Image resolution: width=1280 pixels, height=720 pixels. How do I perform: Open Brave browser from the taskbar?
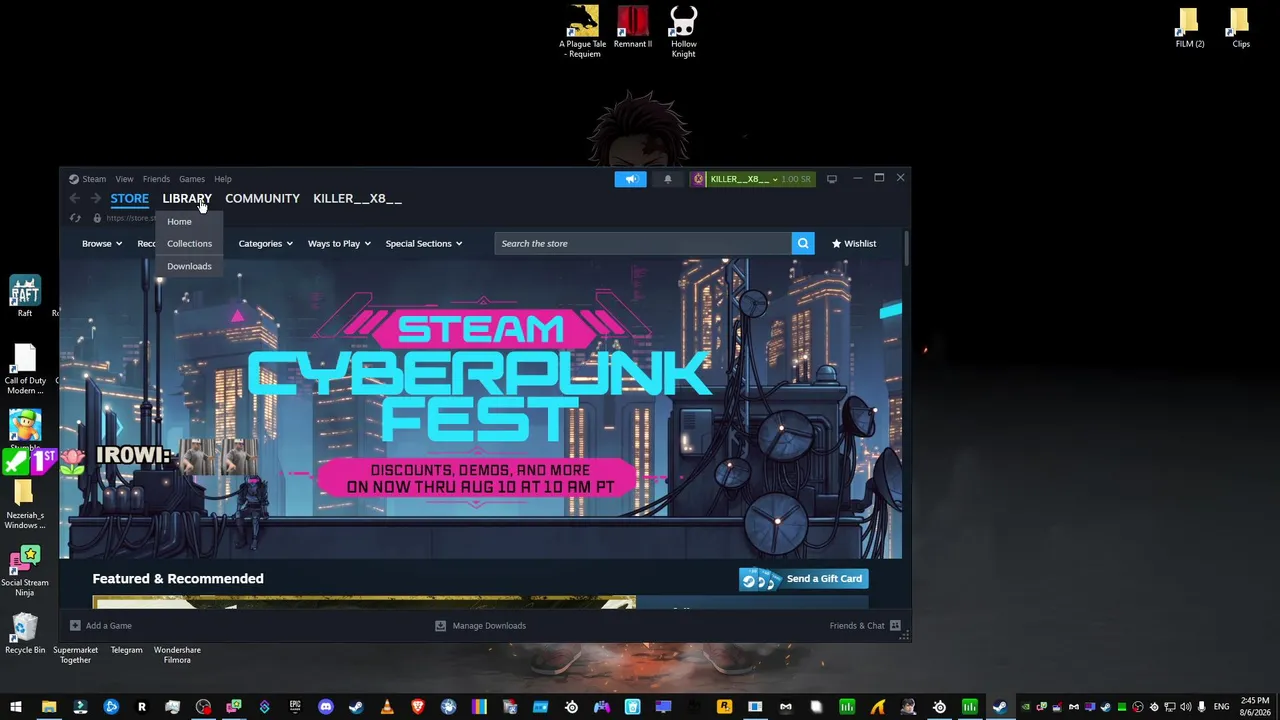point(418,707)
